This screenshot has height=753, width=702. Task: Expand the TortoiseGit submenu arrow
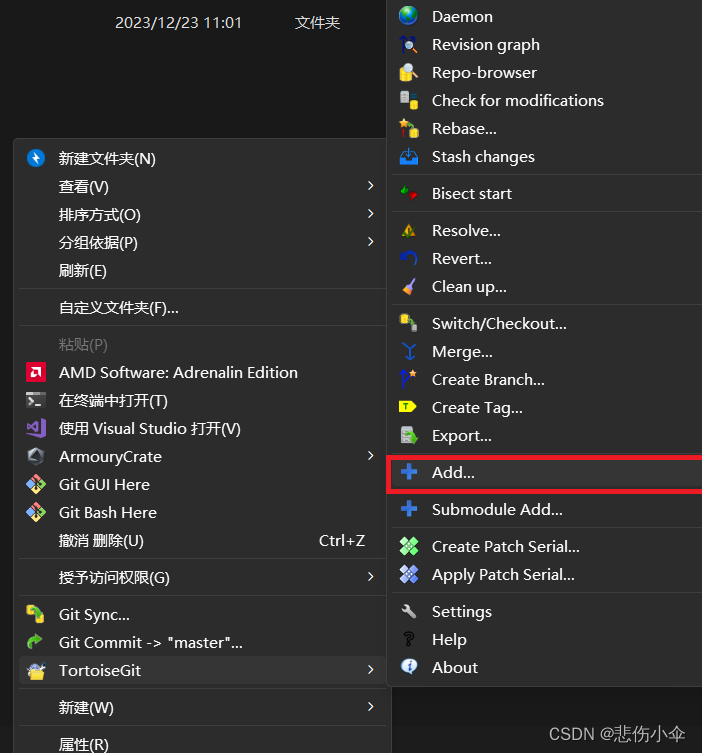370,670
